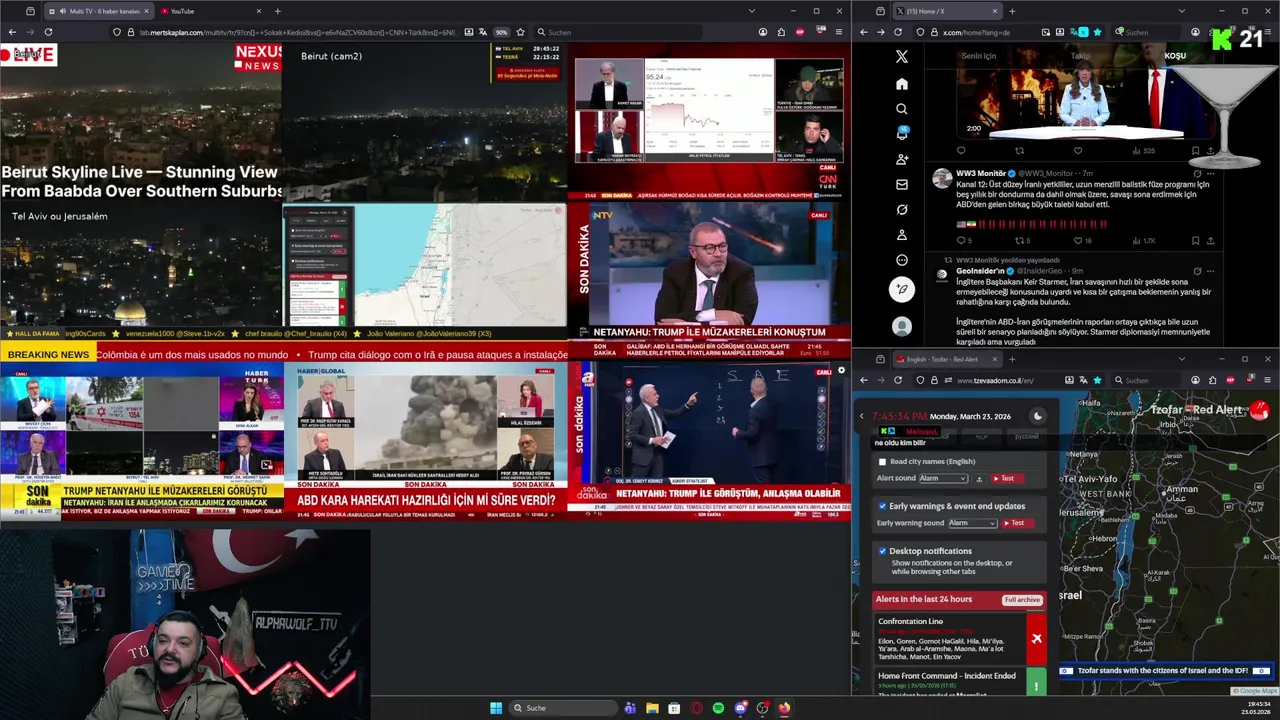Open X More circle icon in sidebar
Screen dimensions: 1280x720
pos(901,260)
